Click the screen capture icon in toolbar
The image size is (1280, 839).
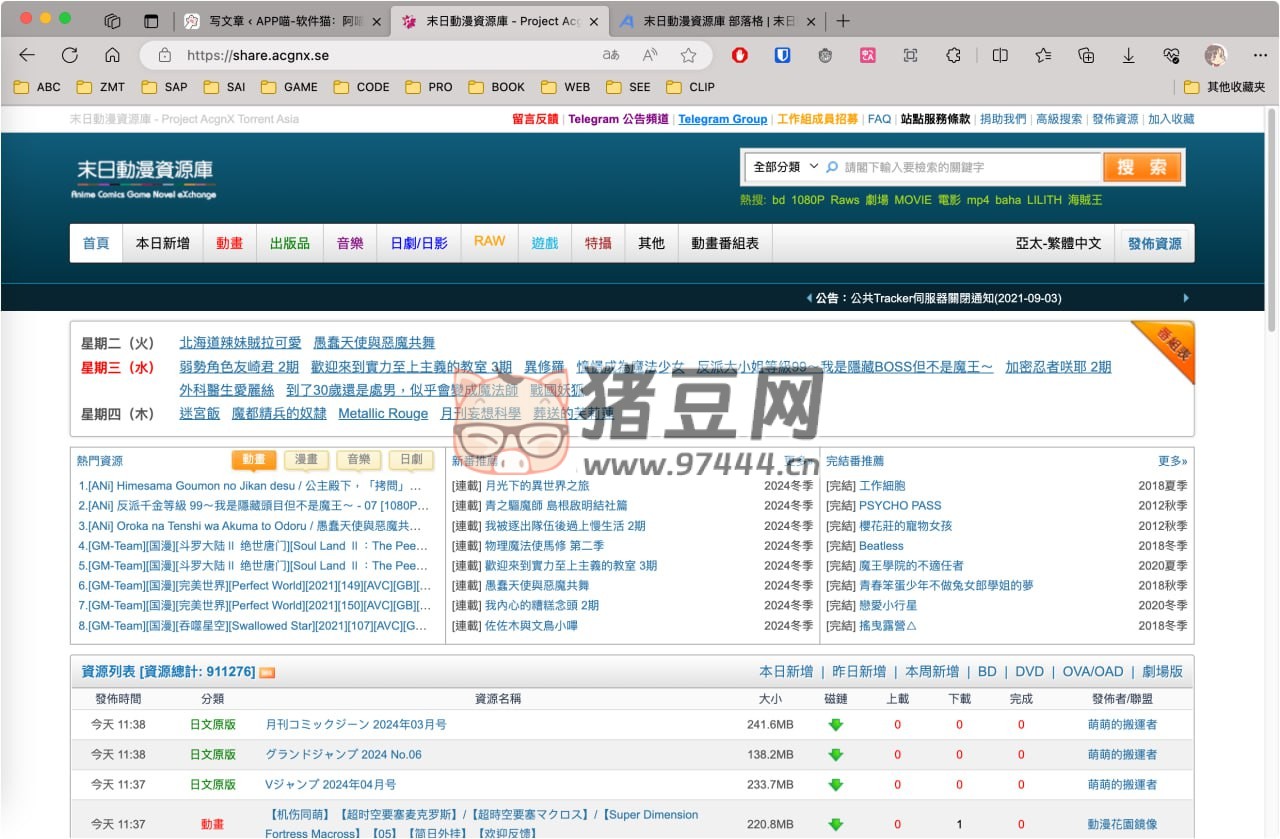pos(910,57)
